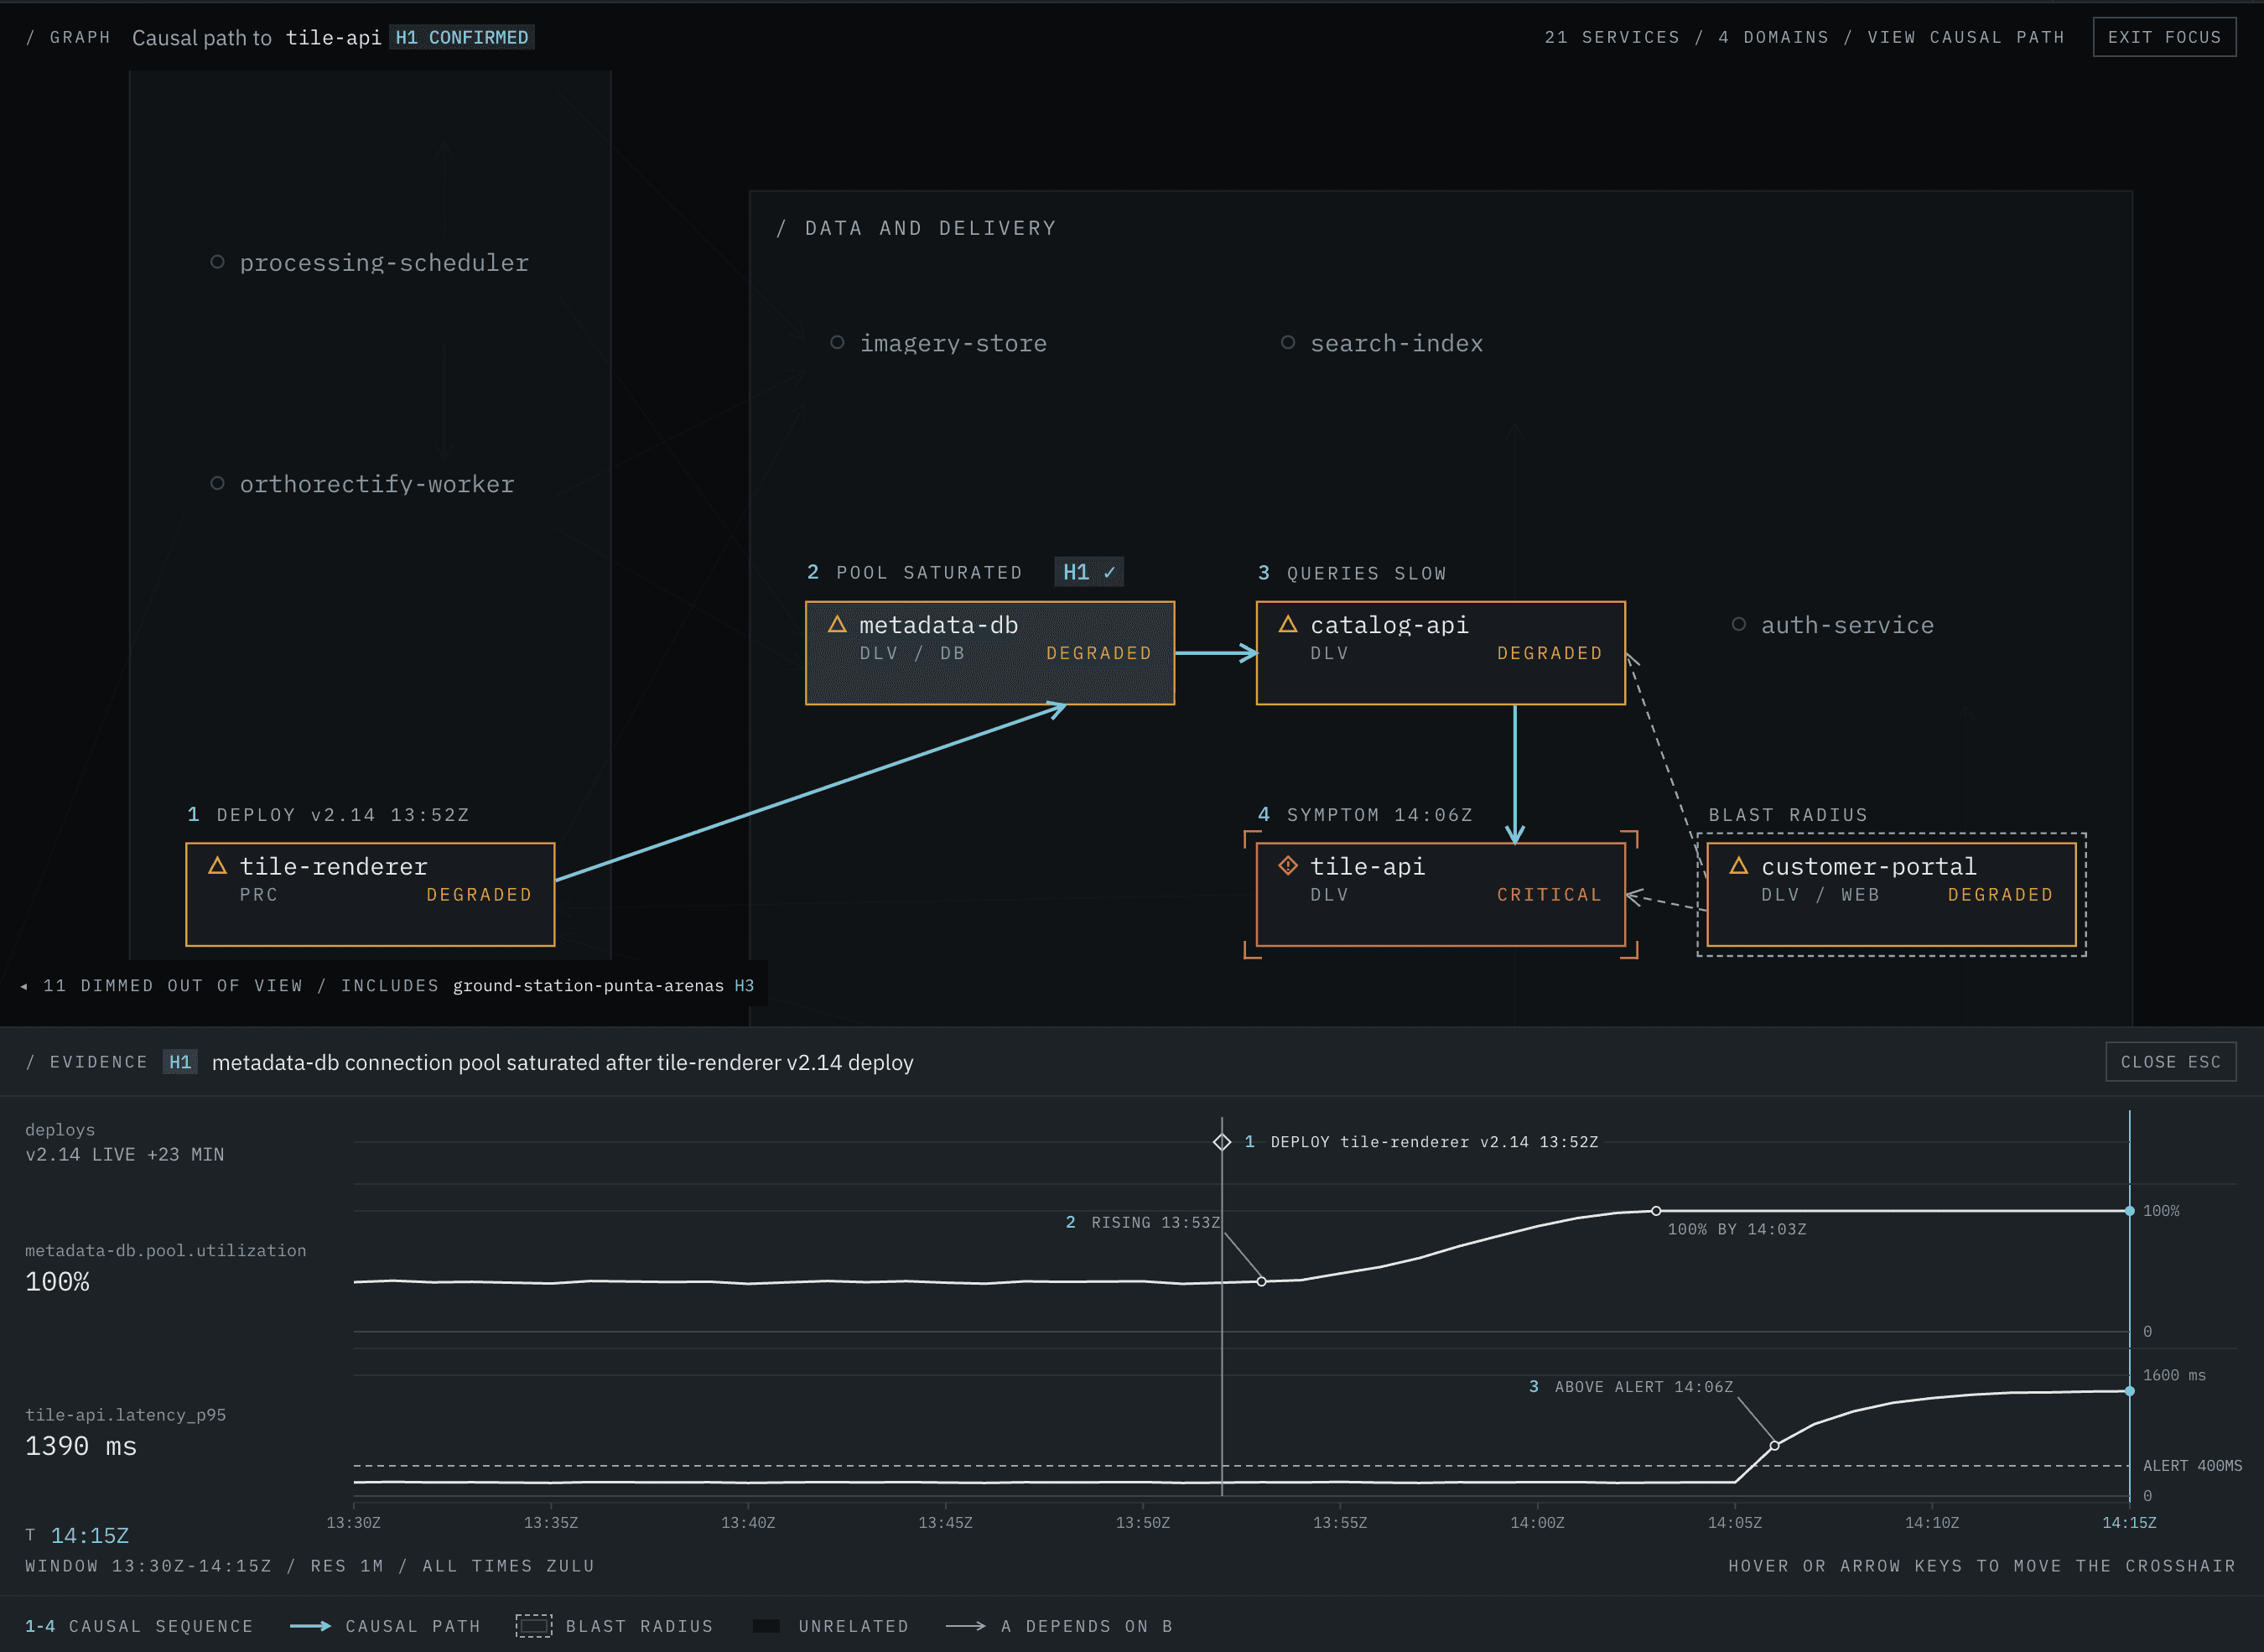Image resolution: width=2264 pixels, height=1652 pixels.
Task: Click the circle icon beside imagery-store
Action: (x=837, y=342)
